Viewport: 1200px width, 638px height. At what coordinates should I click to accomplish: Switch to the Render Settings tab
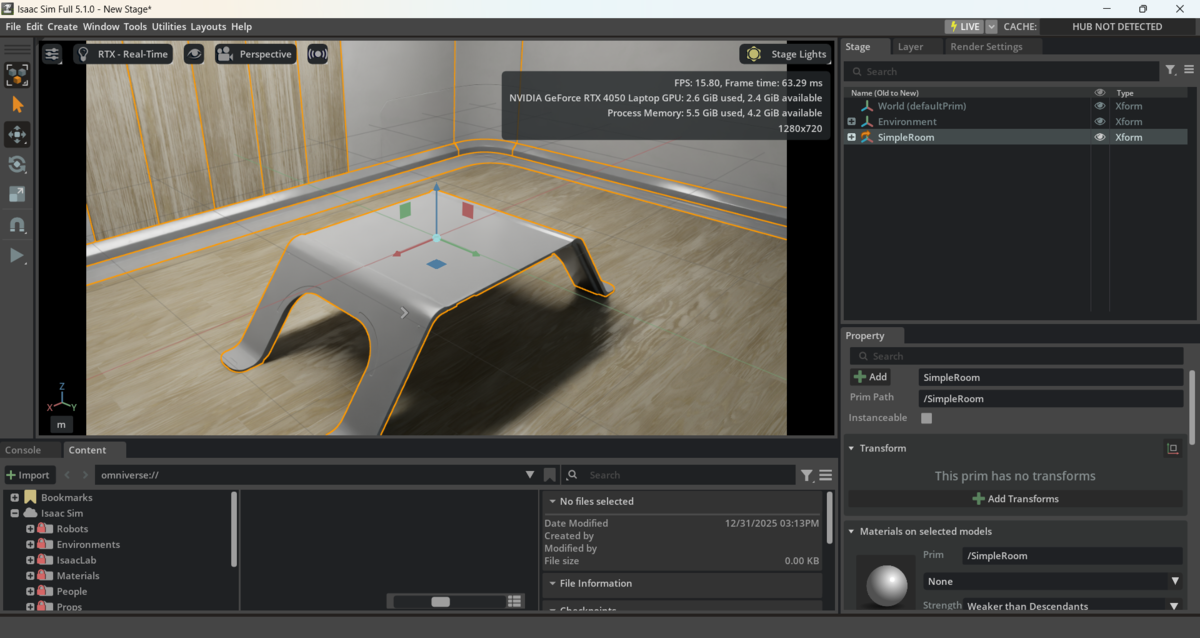pos(986,47)
